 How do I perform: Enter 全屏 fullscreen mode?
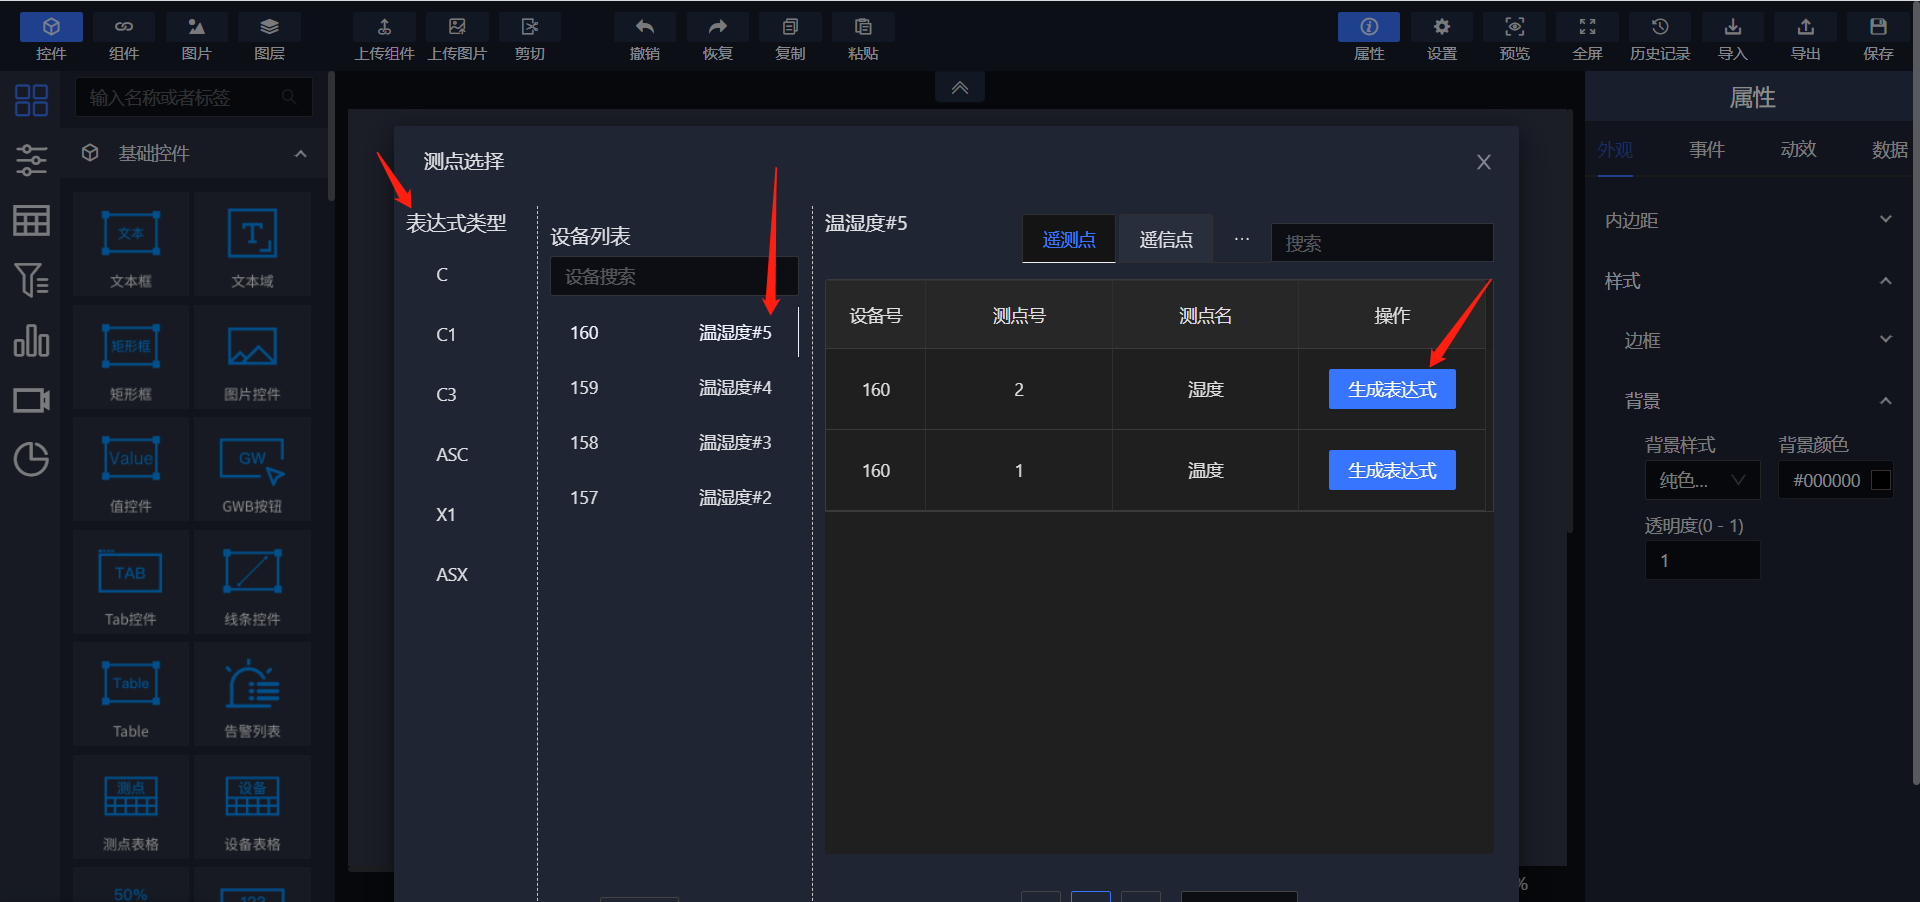pos(1587,28)
